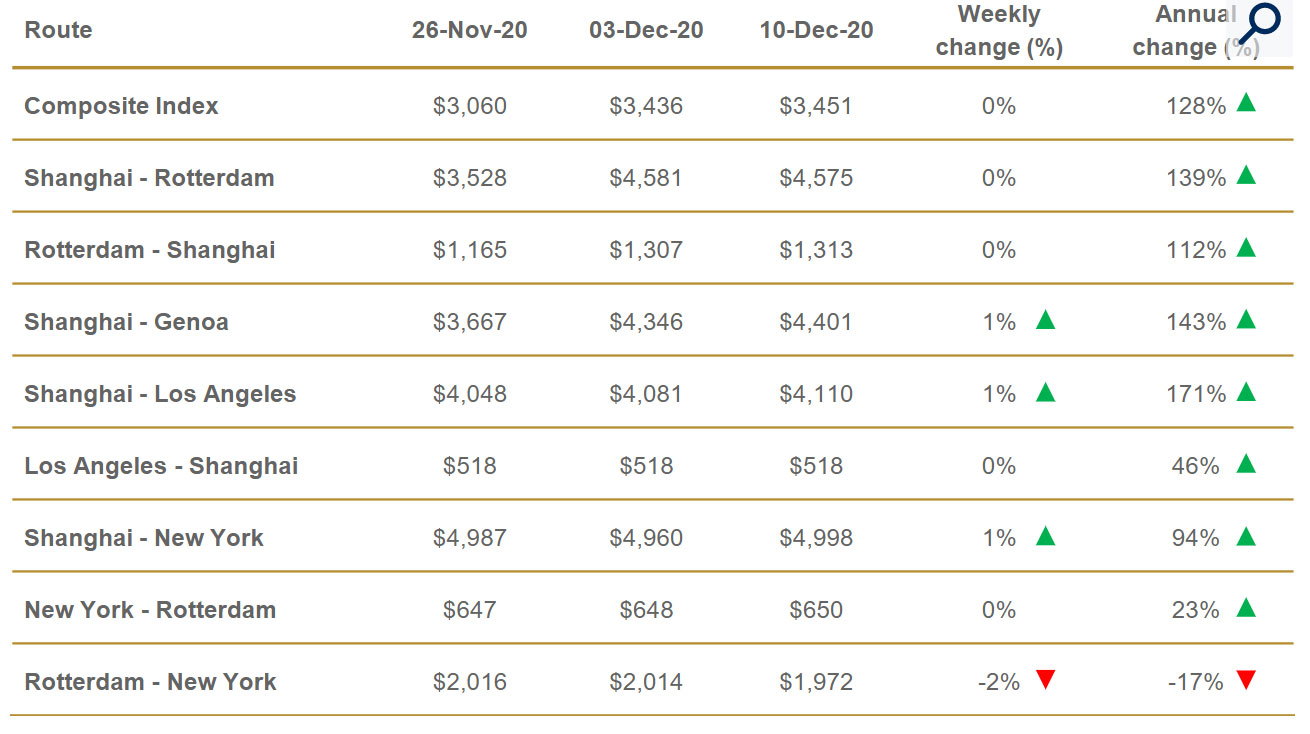The height and width of the screenshot is (734, 1310).
Task: Click red weekly down arrow for Rotterdam - New York
Action: (1045, 680)
